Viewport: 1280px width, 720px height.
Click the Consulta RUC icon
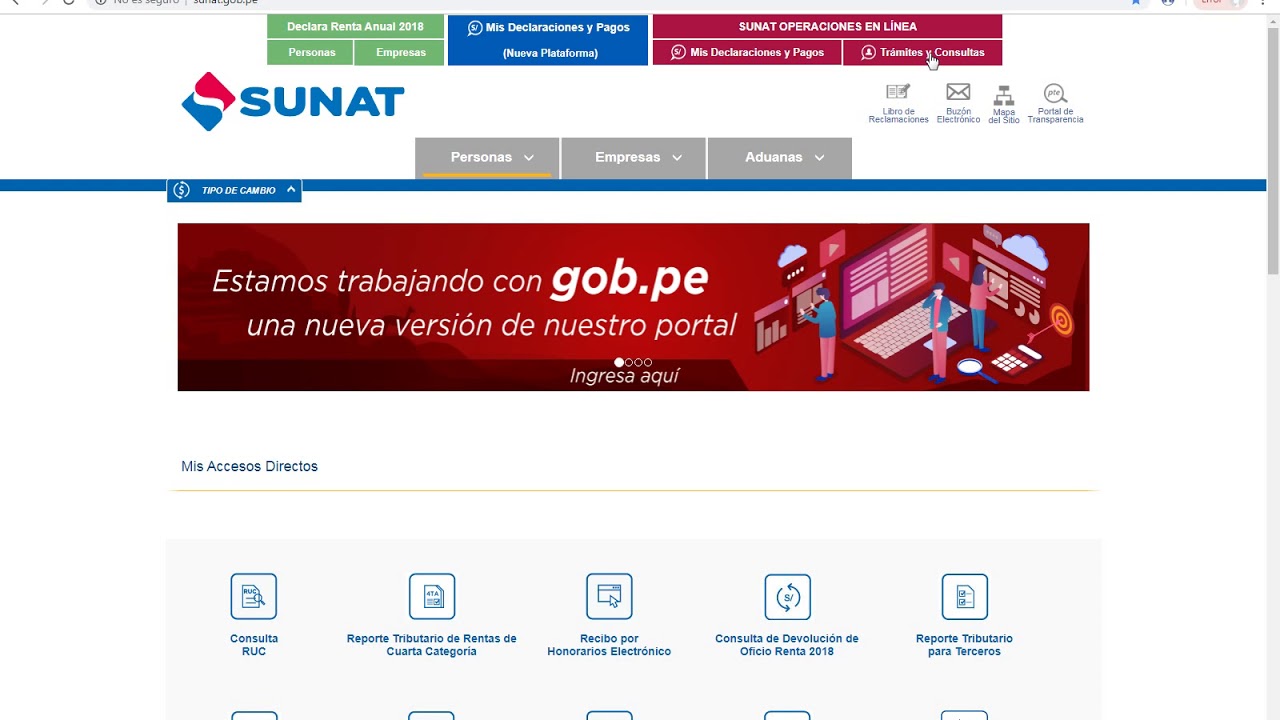click(254, 597)
